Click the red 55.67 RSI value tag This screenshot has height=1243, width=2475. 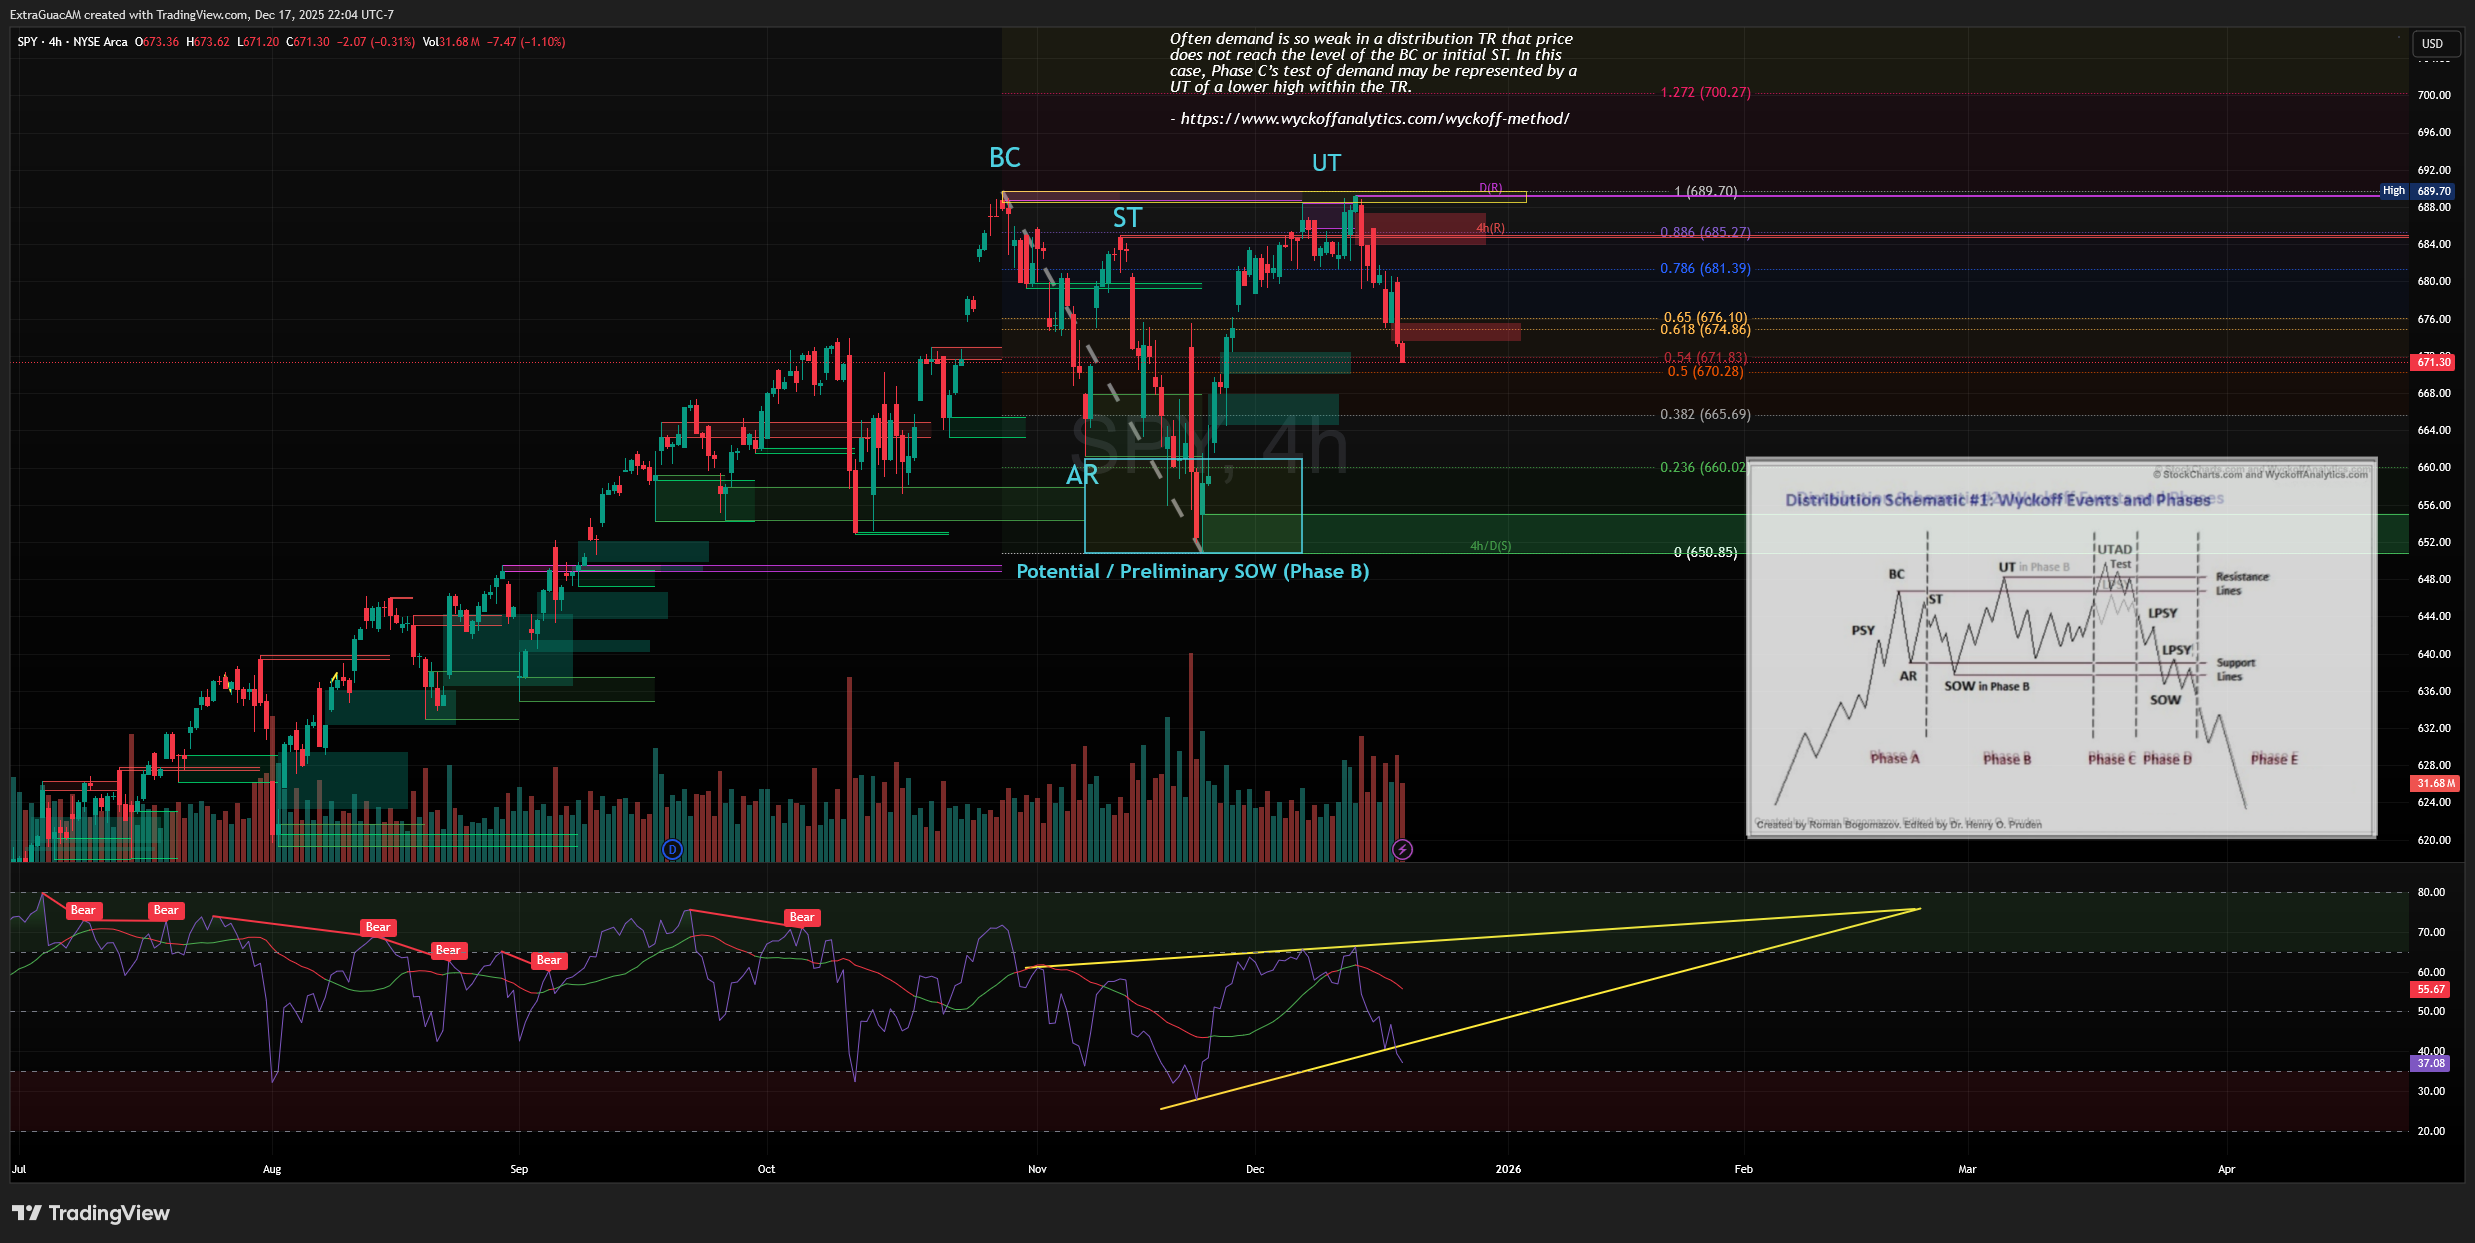point(2431,990)
